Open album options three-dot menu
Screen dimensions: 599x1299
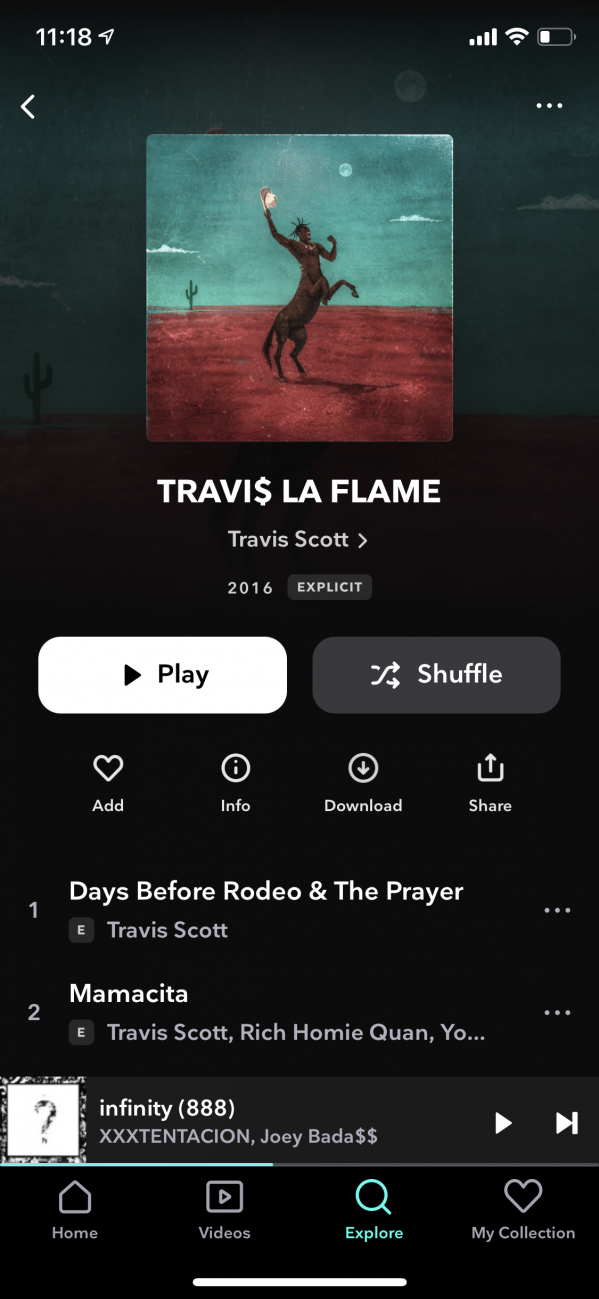click(549, 106)
